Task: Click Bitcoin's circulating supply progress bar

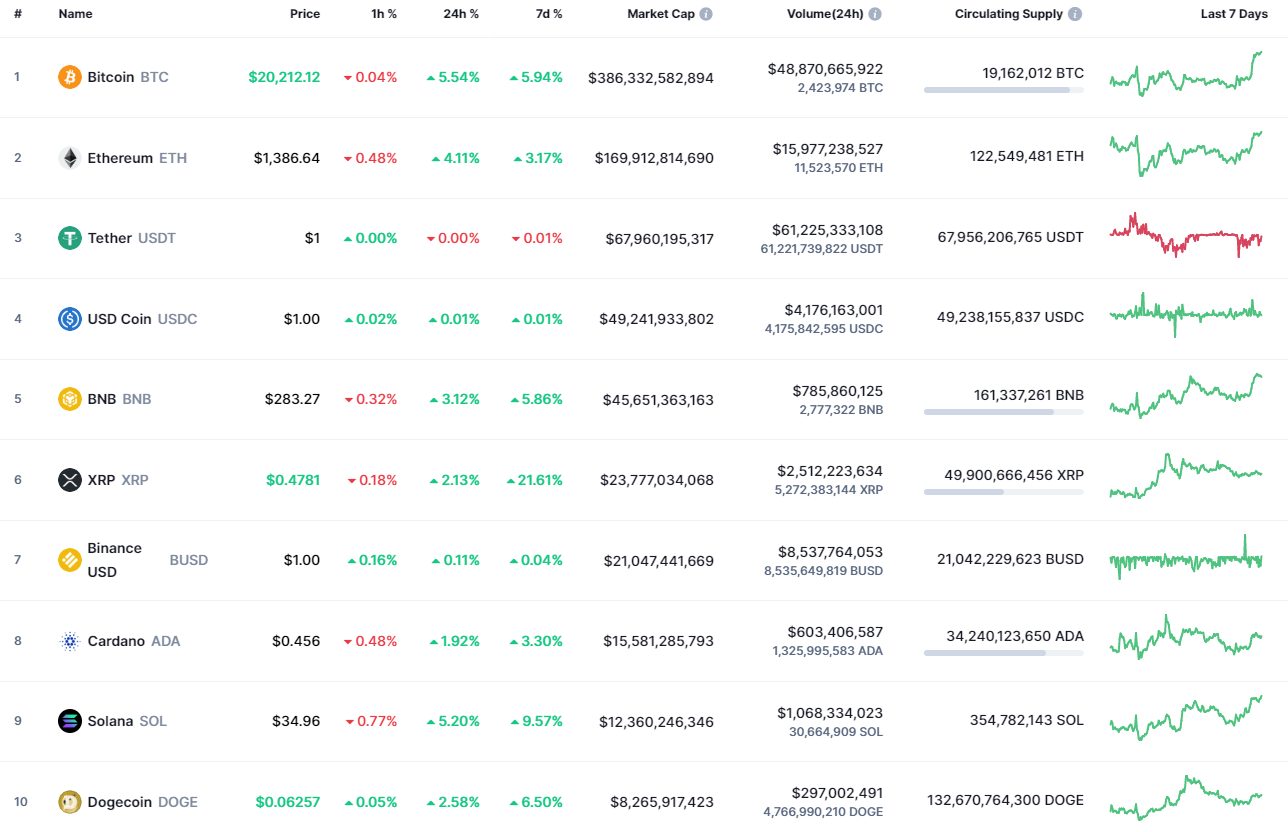Action: 1003,91
